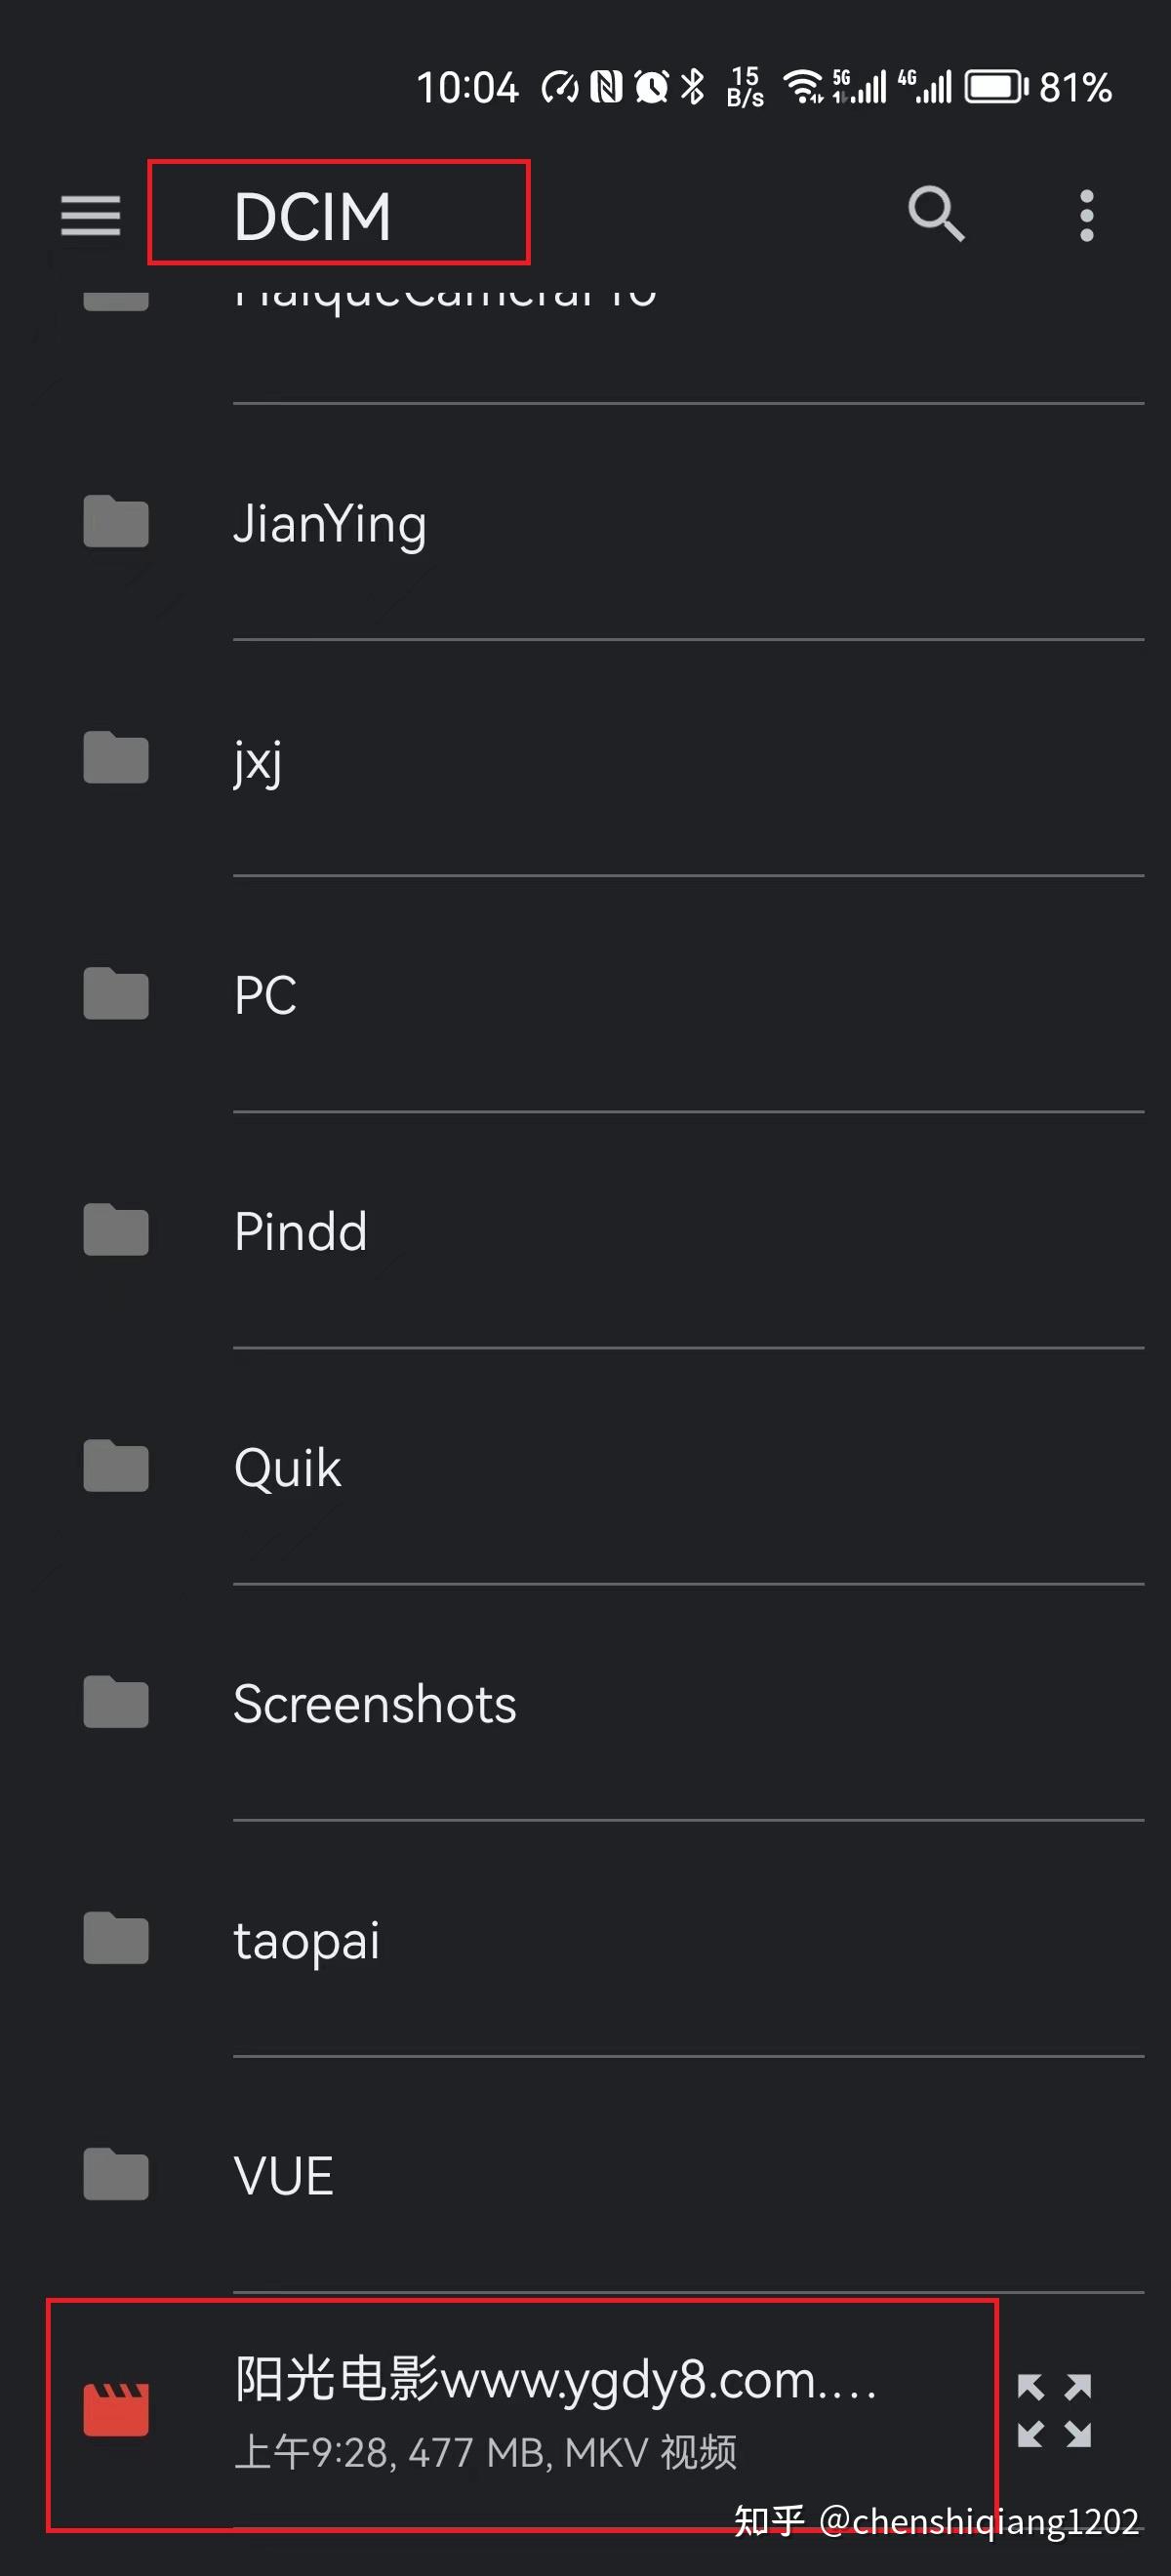
Task: Click the expand arrows icon beside video
Action: tap(1054, 2410)
